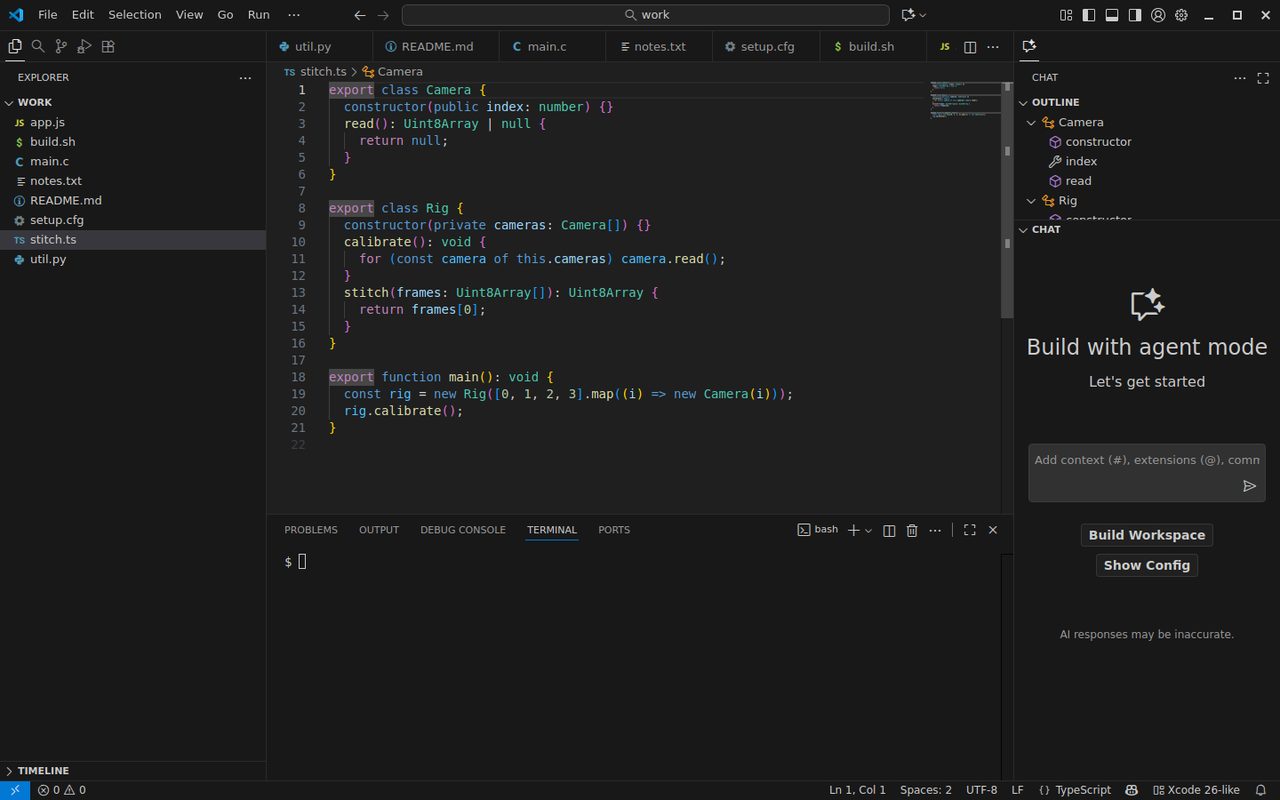This screenshot has width=1280, height=800.
Task: Change indentation via Spaces: 2
Action: (x=926, y=790)
